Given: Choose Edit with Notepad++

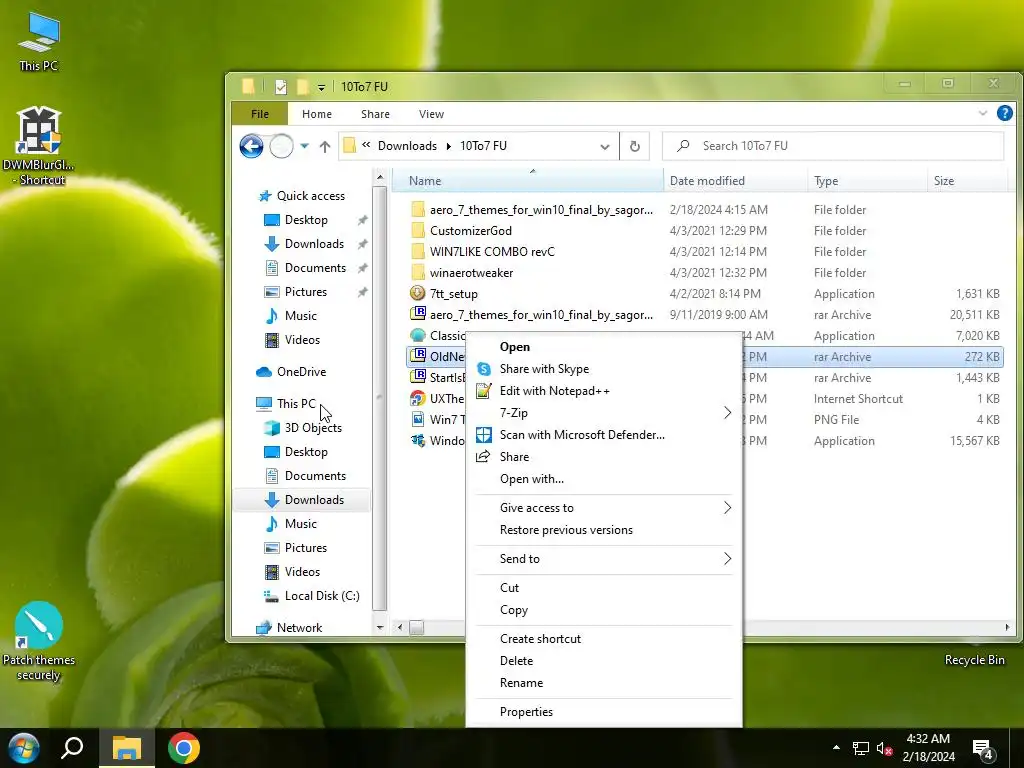Looking at the screenshot, I should click(604, 391).
